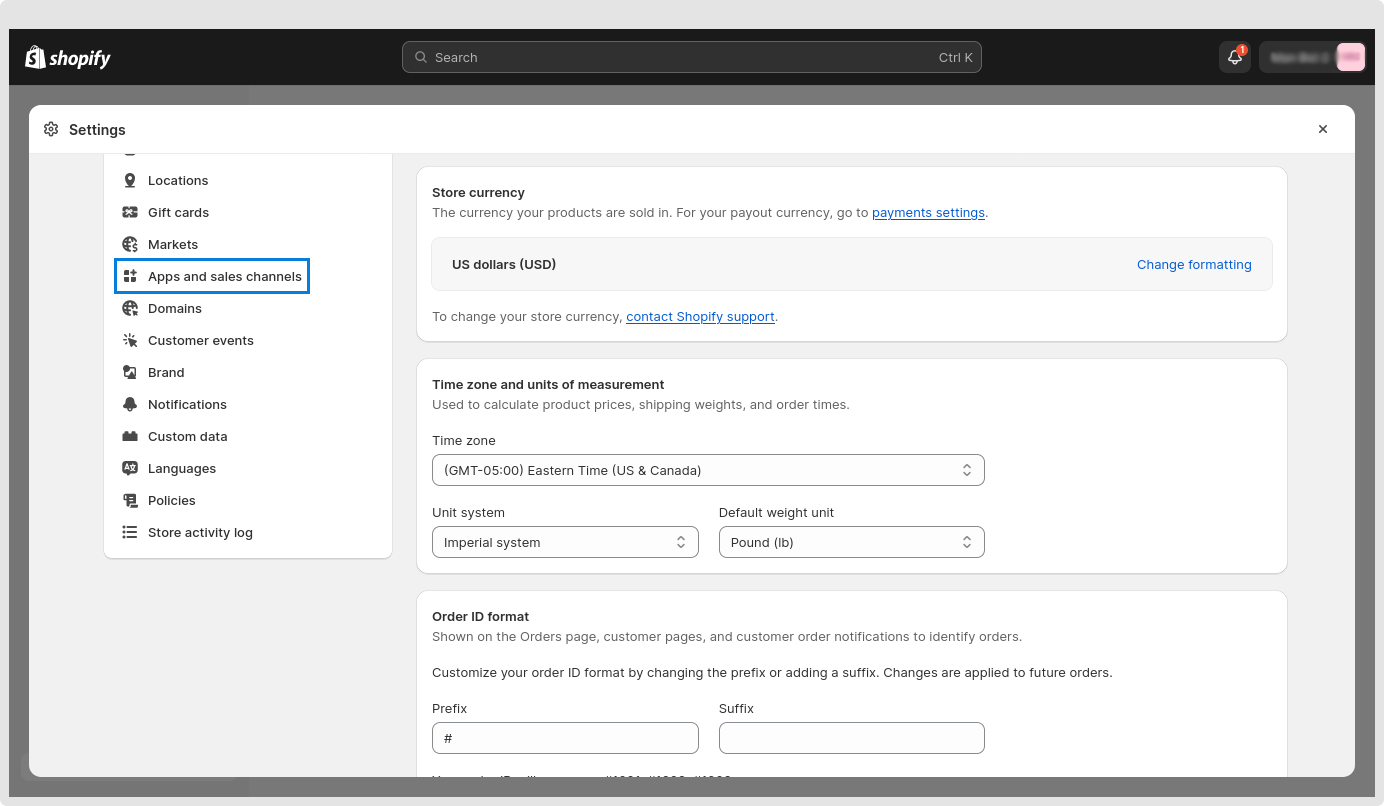
Task: Open the Time zone dropdown
Action: click(x=708, y=470)
